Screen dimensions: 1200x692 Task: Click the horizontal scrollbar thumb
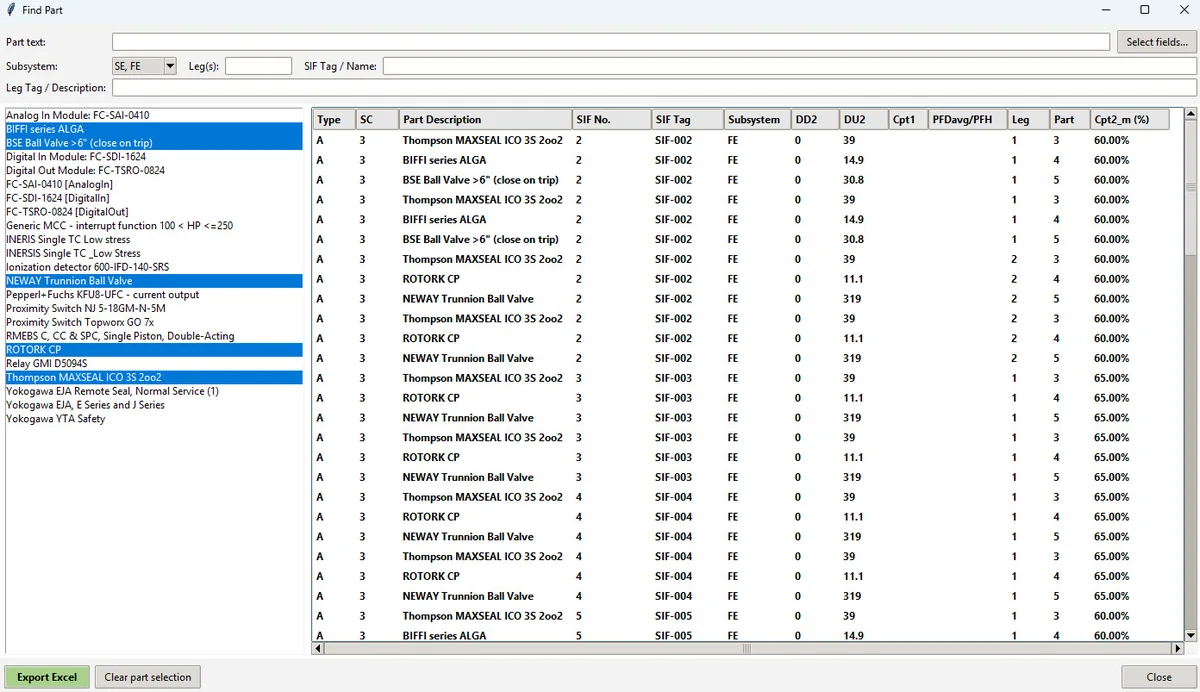[746, 648]
